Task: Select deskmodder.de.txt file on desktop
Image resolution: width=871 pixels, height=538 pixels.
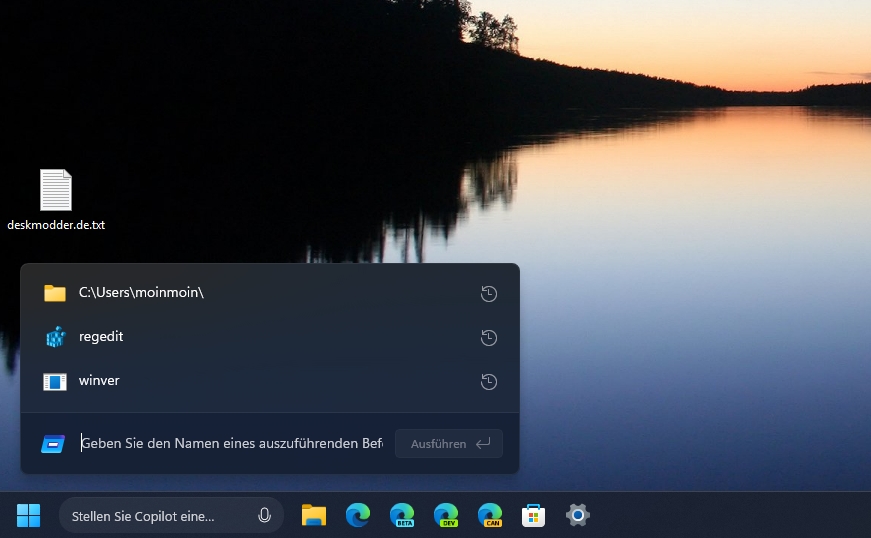Action: click(x=56, y=200)
